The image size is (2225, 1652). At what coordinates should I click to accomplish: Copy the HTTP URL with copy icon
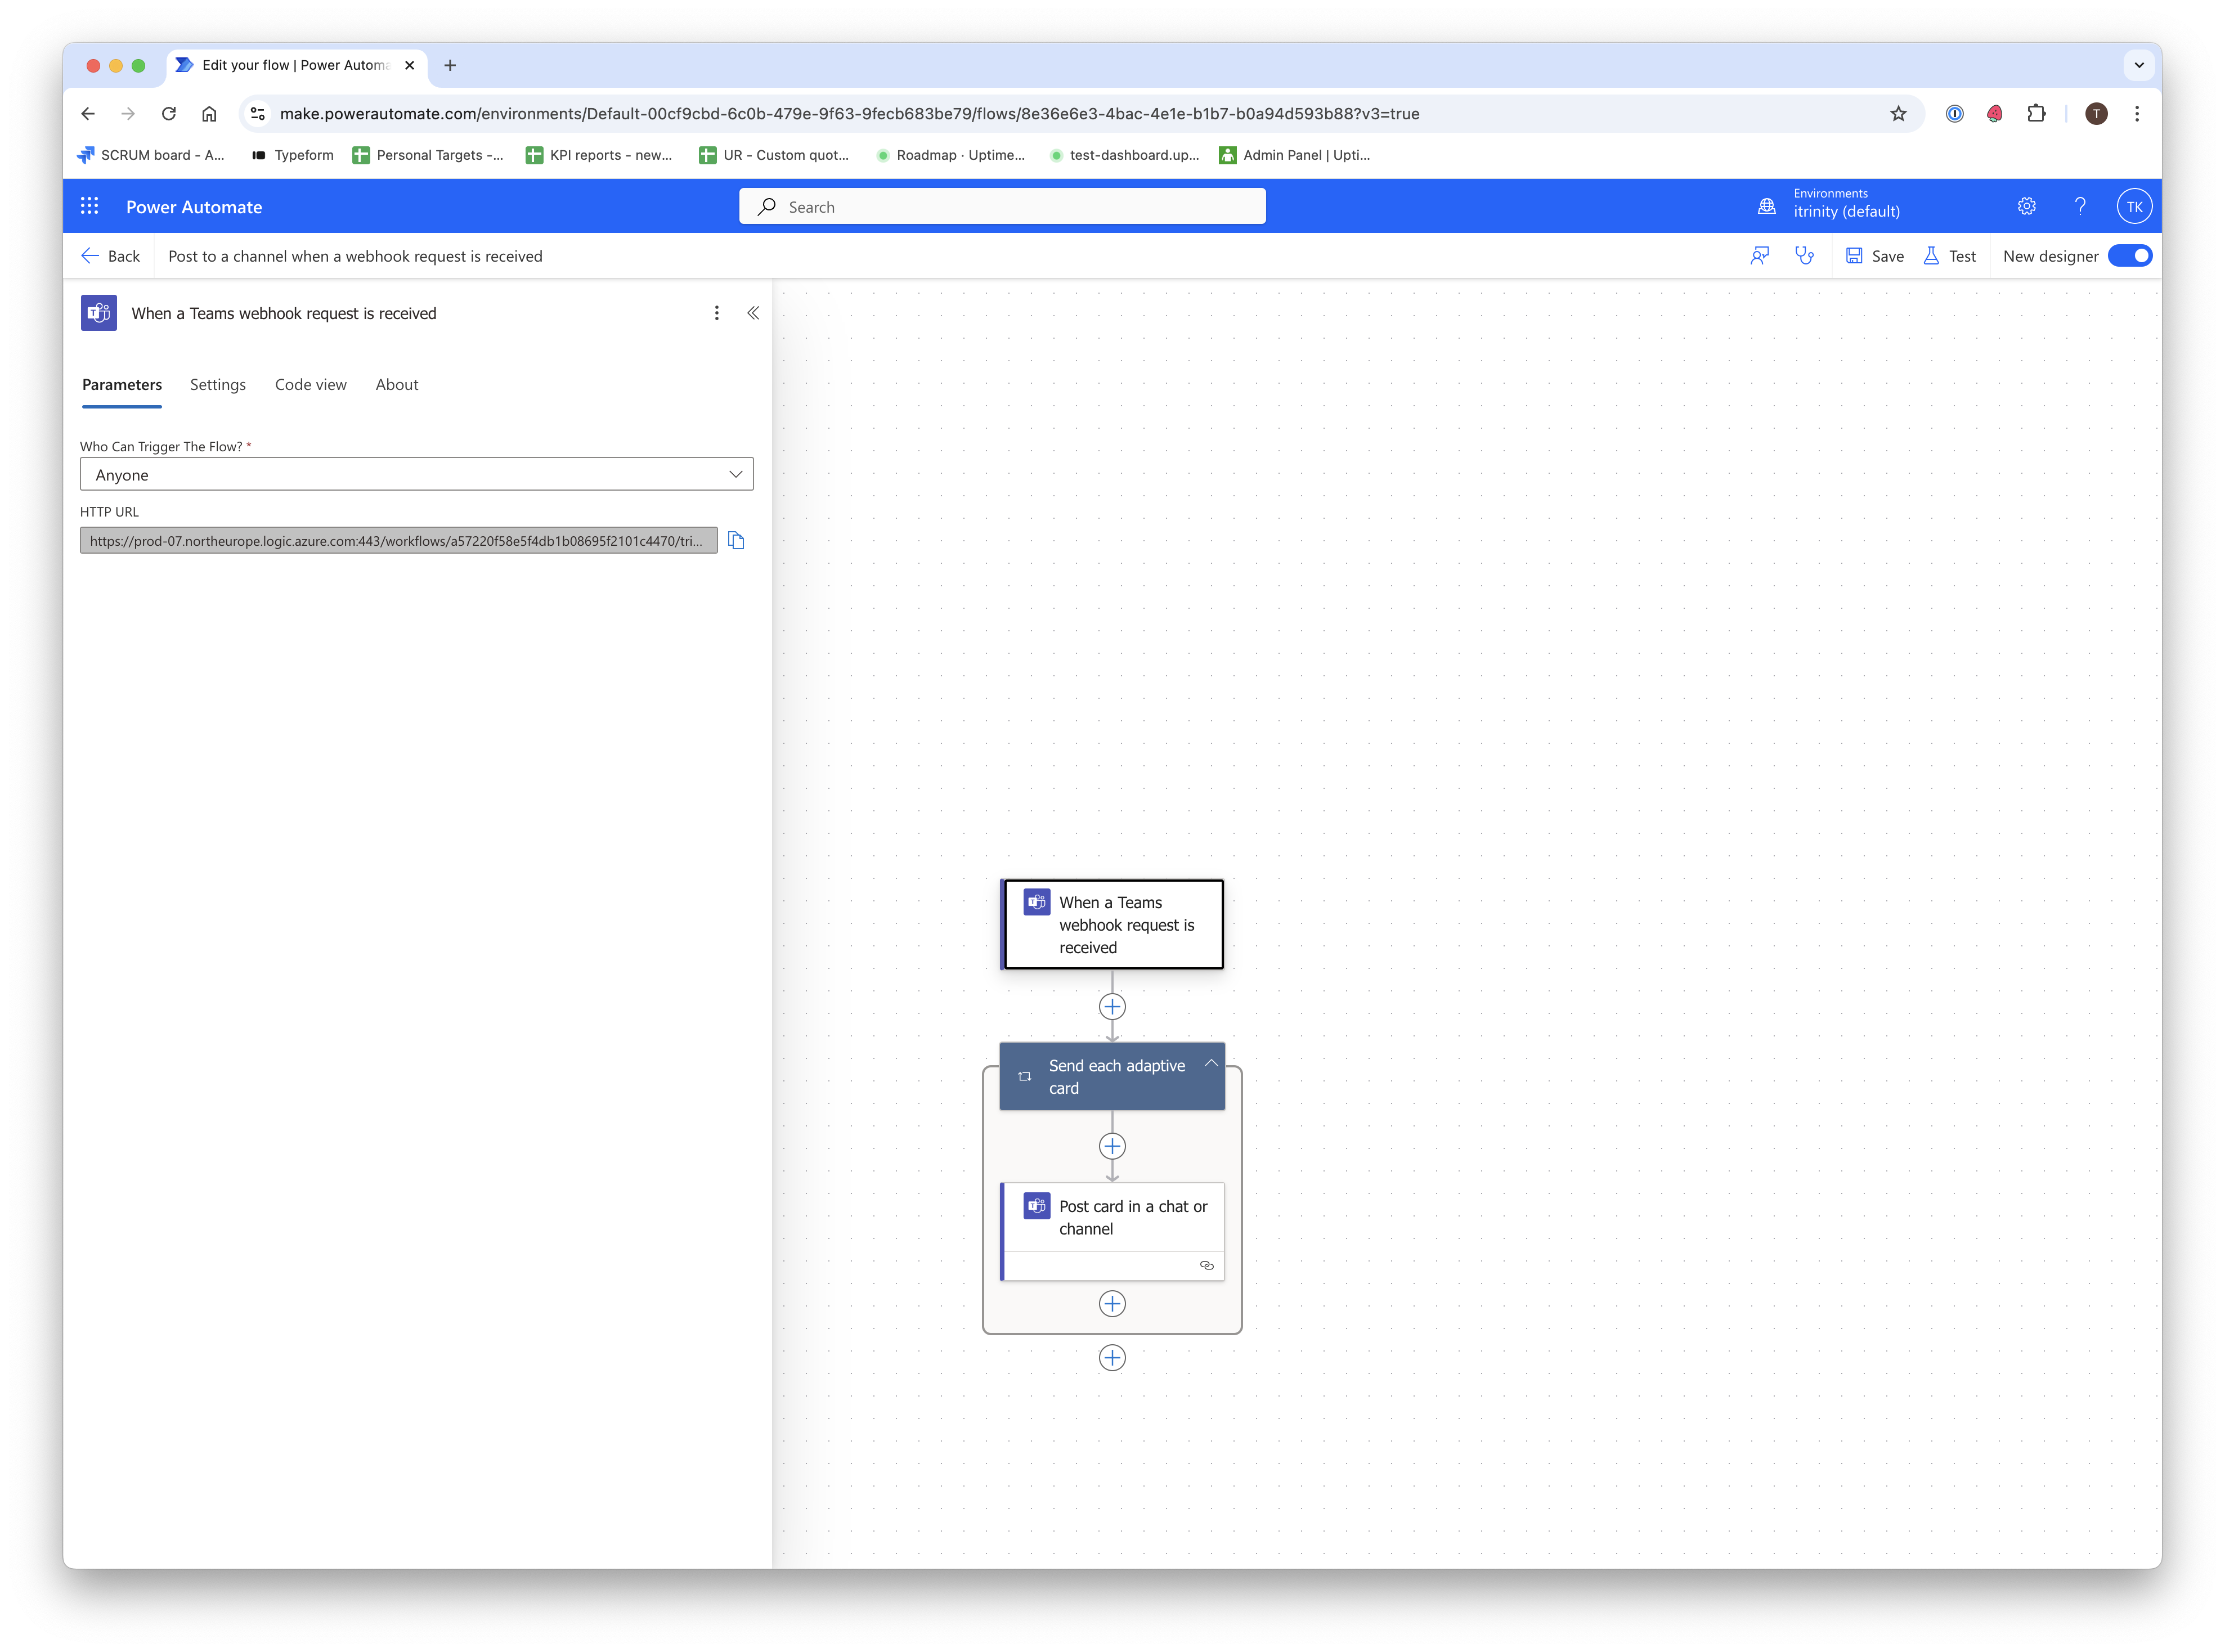click(737, 541)
